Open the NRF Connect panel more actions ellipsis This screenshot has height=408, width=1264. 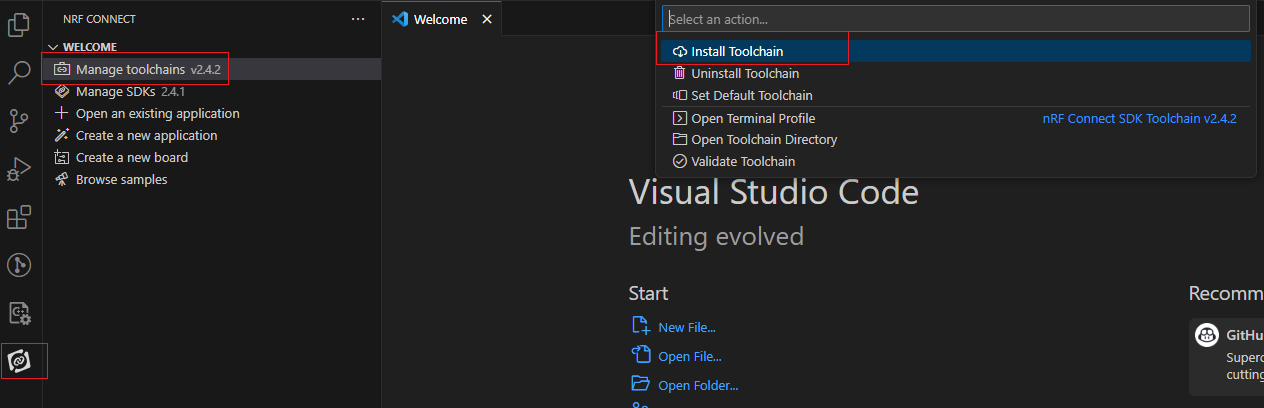coord(358,19)
